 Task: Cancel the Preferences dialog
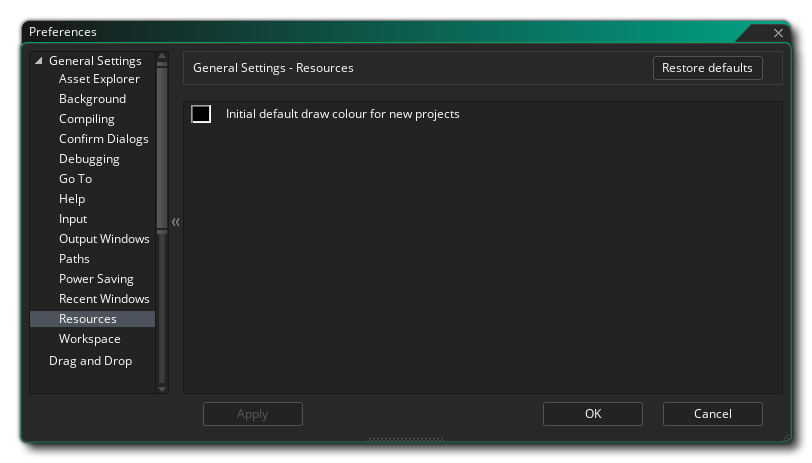coord(712,414)
